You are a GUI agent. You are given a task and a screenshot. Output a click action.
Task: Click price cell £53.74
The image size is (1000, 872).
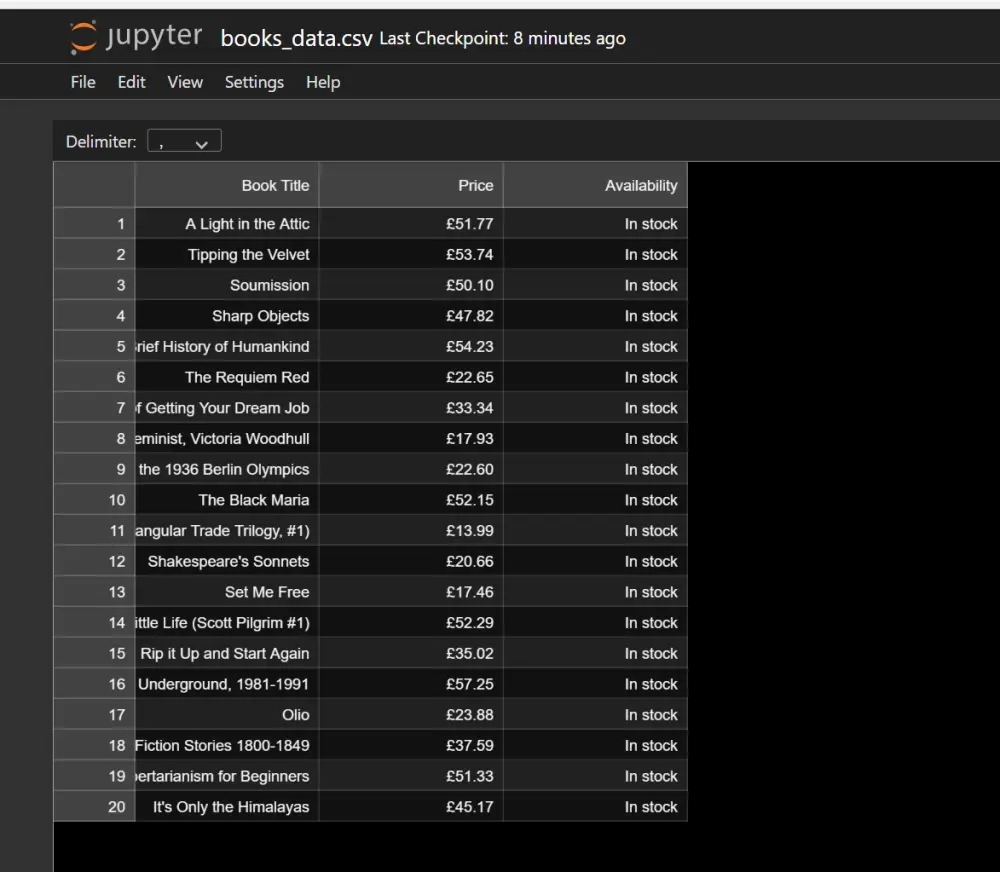pyautogui.click(x=411, y=255)
